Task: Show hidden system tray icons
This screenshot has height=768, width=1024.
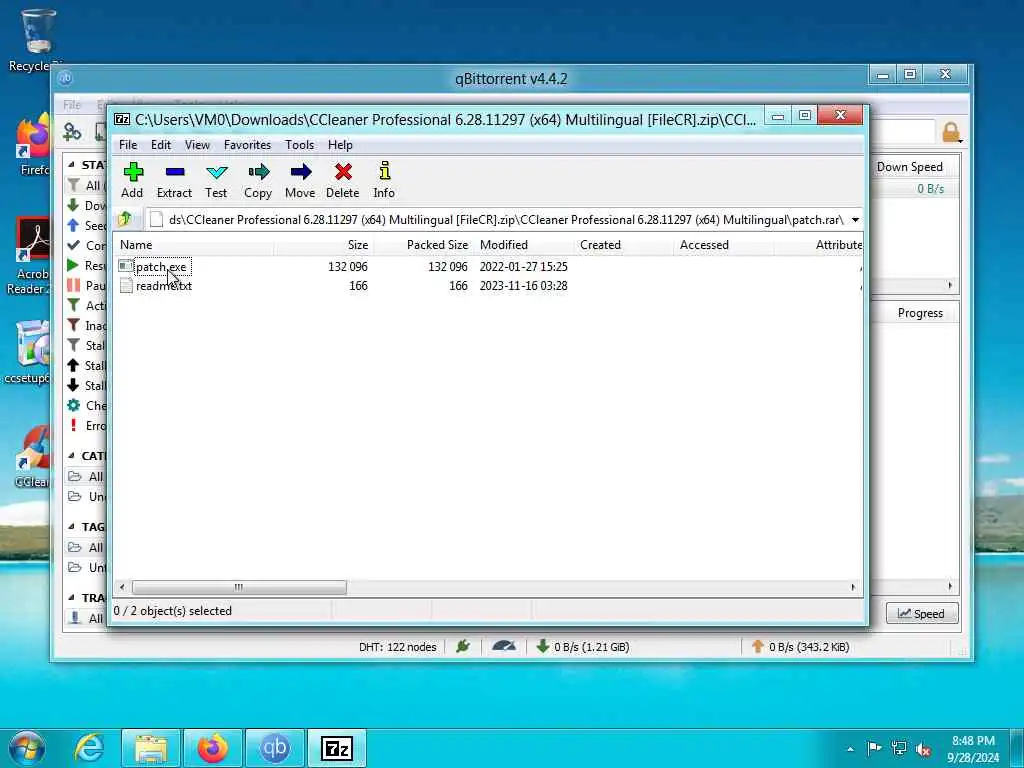Action: click(850, 749)
